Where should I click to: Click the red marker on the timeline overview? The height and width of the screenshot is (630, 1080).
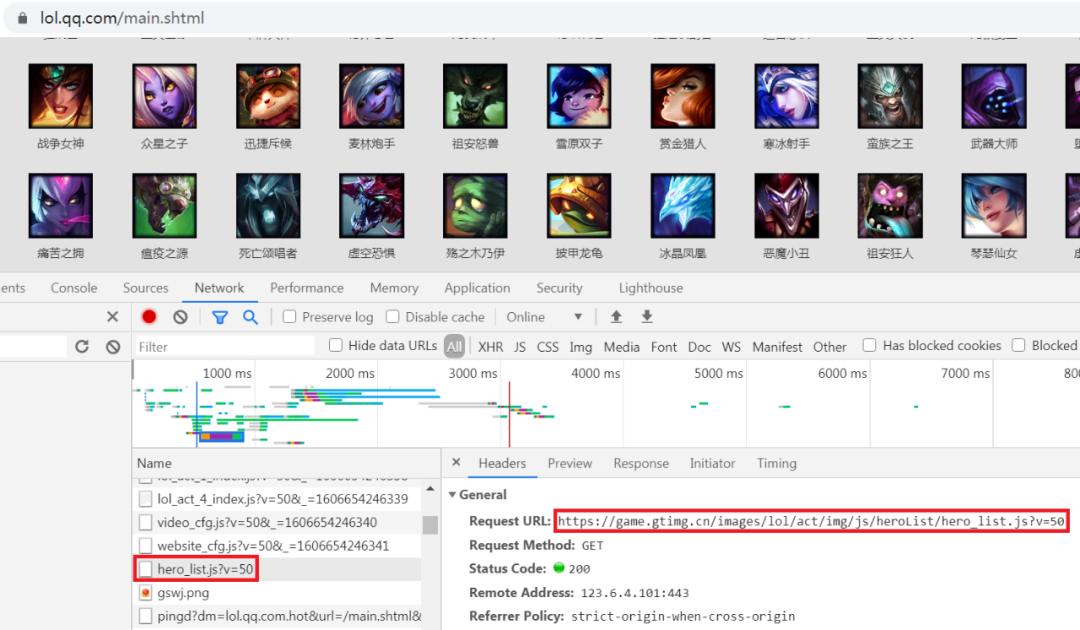pos(509,413)
